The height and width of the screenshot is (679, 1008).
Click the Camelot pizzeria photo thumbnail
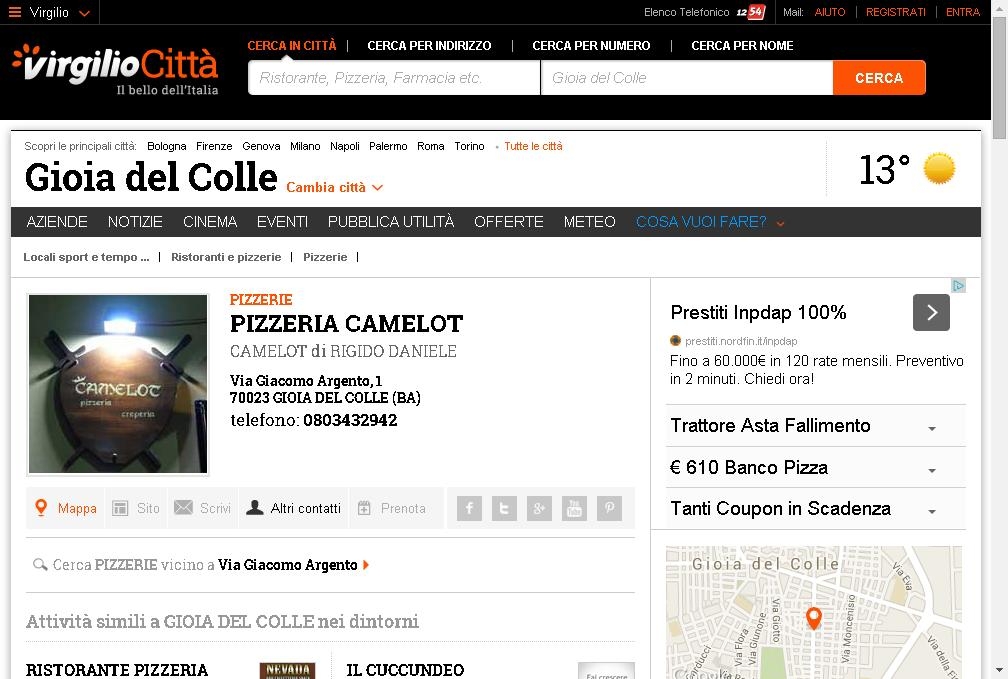tap(118, 385)
